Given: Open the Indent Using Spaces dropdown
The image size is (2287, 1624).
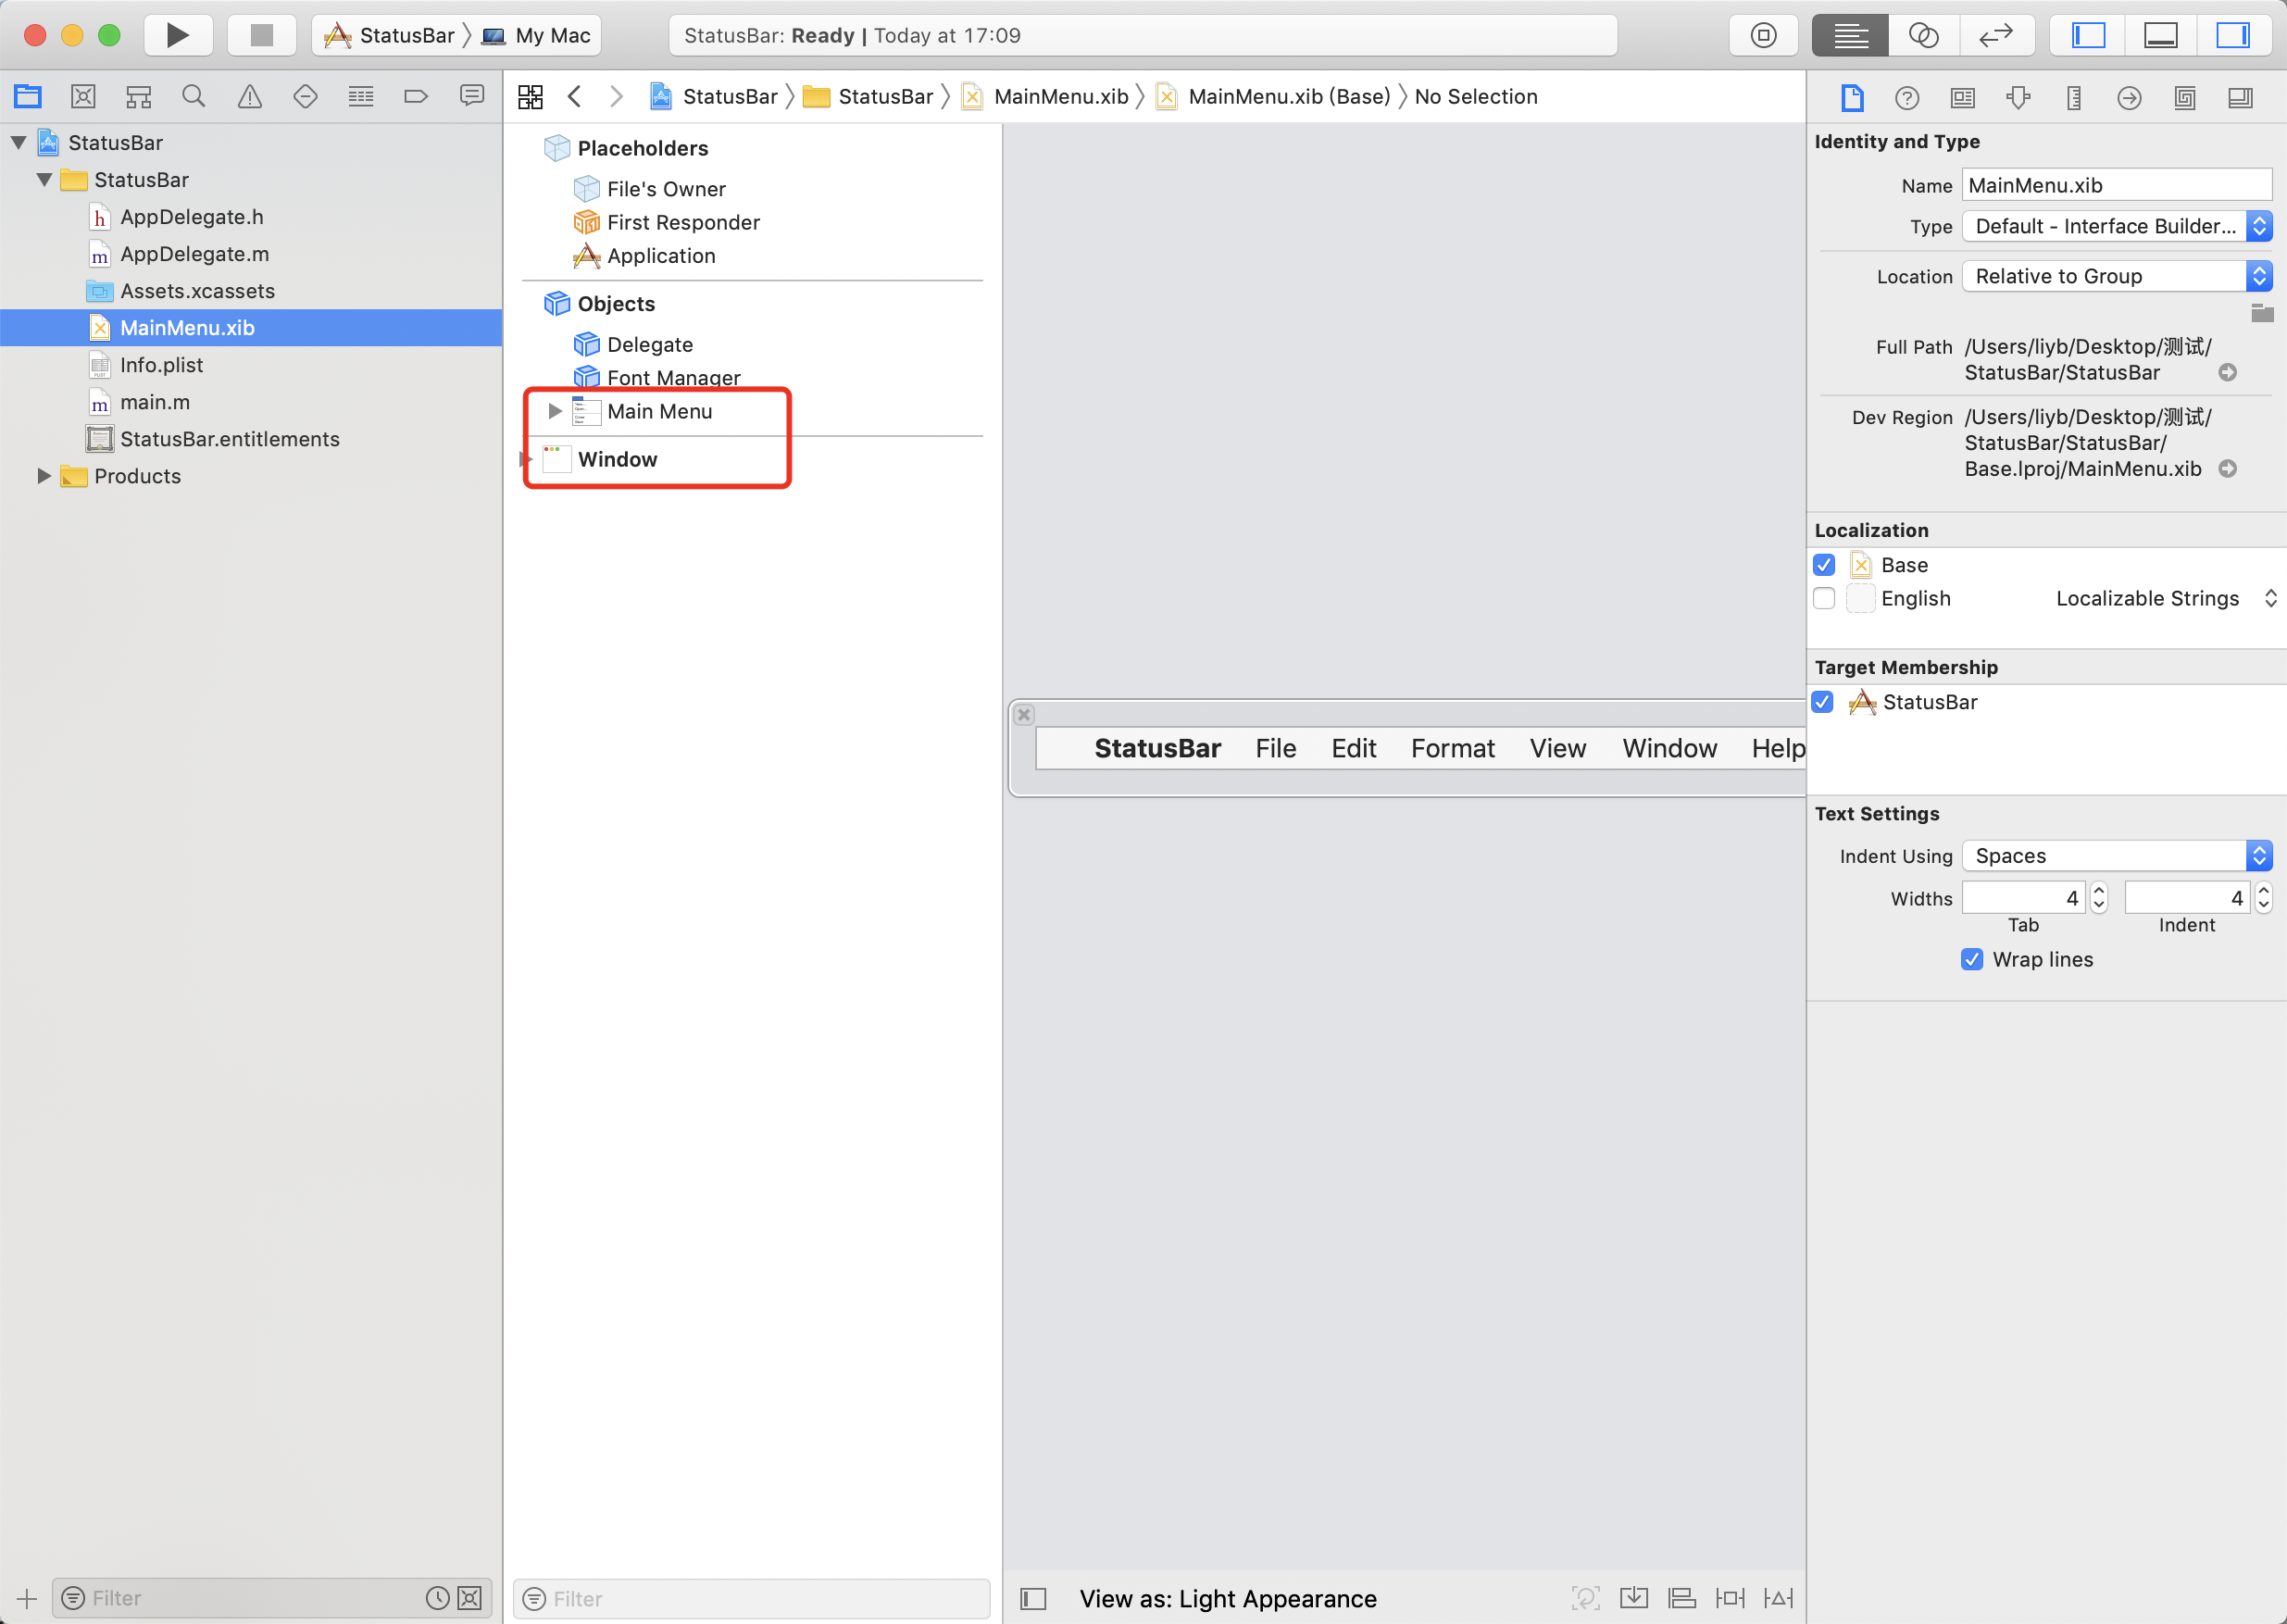Looking at the screenshot, I should click(x=2116, y=856).
